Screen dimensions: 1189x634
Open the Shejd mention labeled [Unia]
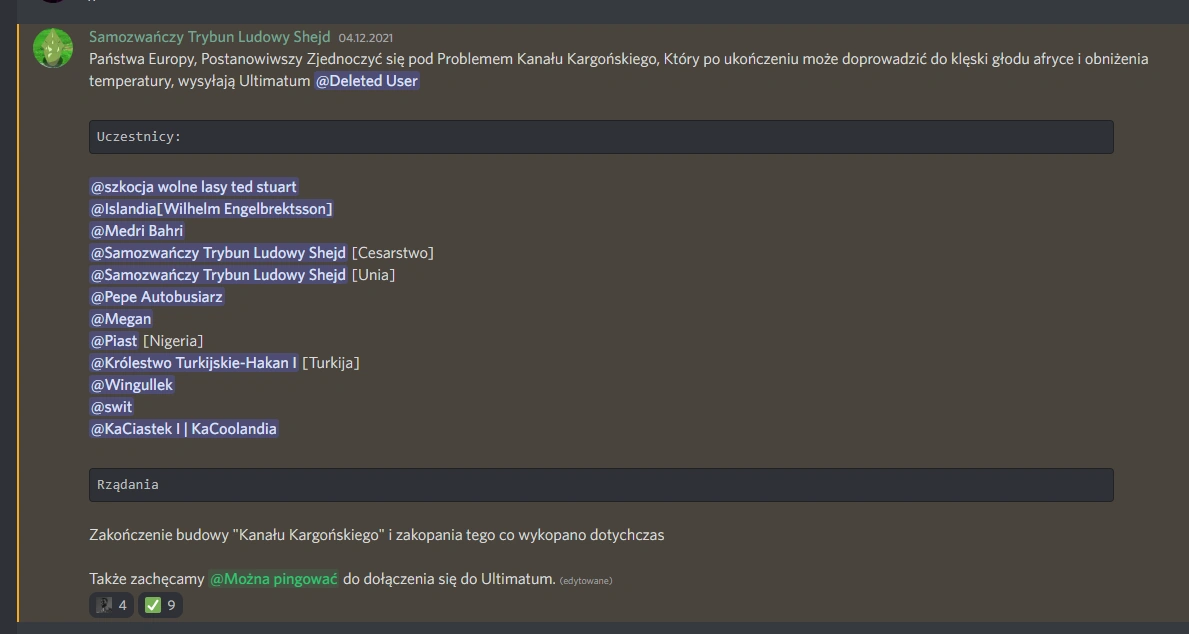pyautogui.click(x=218, y=275)
